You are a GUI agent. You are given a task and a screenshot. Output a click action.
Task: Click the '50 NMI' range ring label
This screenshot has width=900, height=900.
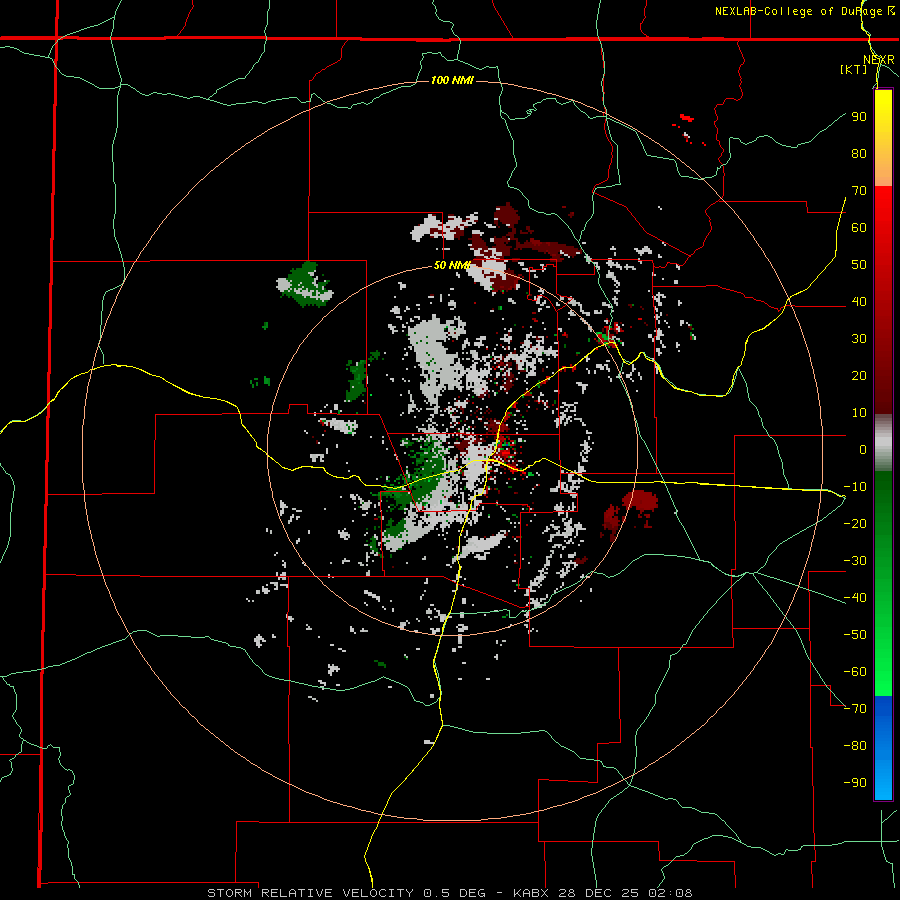tap(452, 265)
